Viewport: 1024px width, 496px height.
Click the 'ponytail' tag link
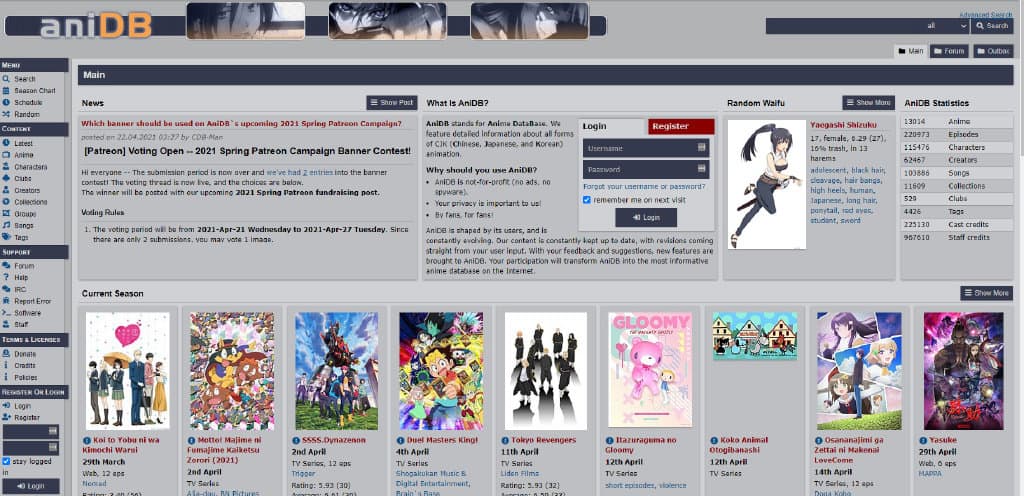(825, 211)
